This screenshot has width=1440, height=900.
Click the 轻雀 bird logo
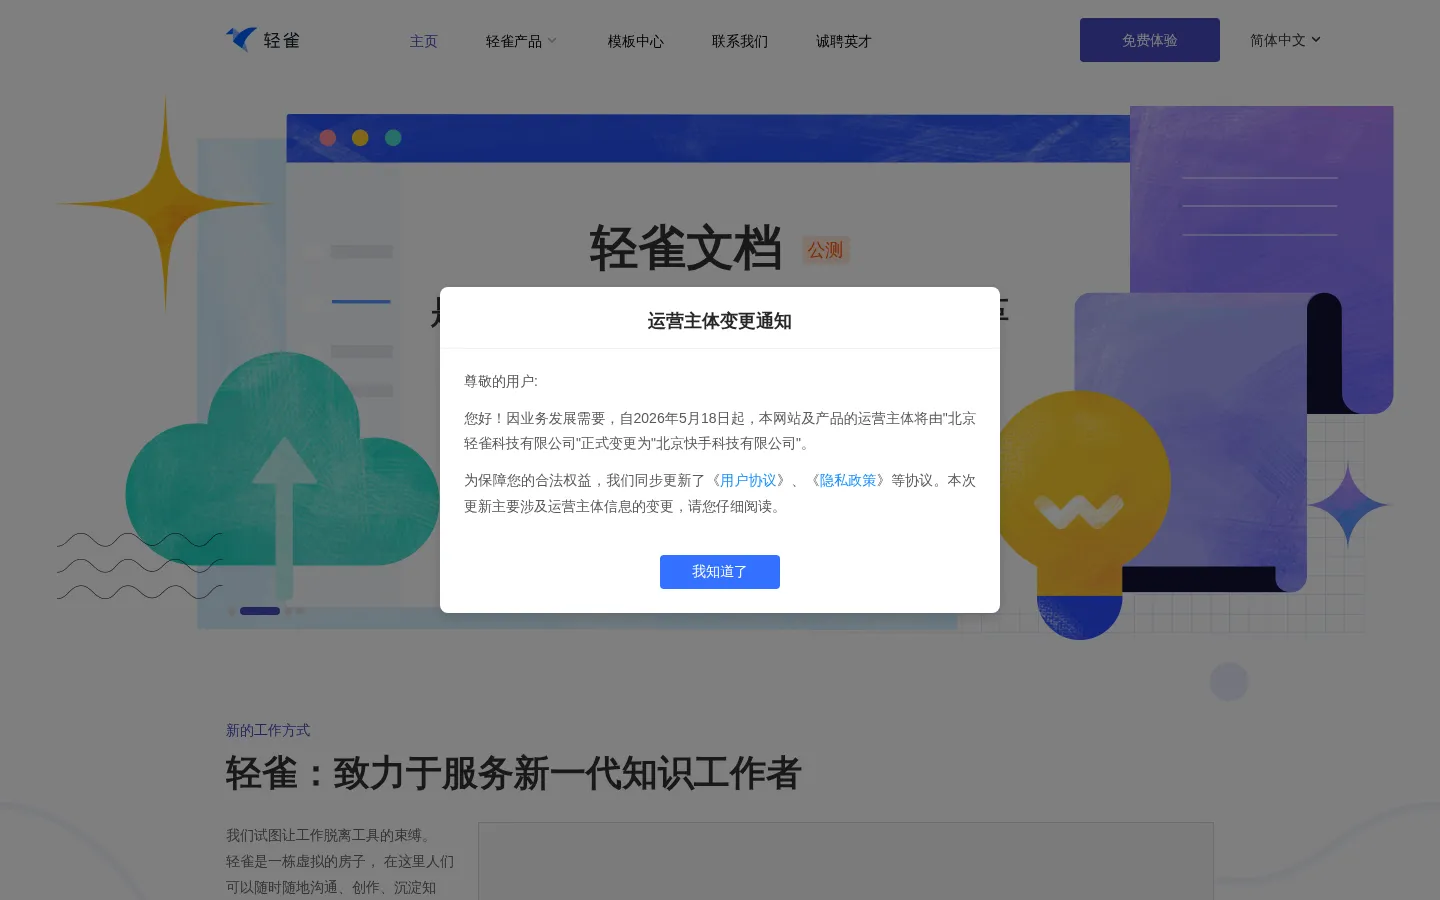click(263, 40)
